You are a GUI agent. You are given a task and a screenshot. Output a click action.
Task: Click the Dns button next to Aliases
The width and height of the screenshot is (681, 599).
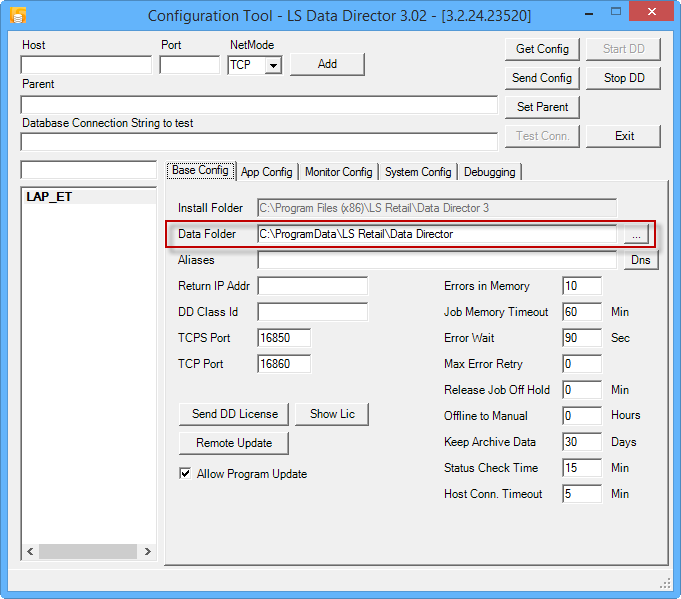click(x=641, y=260)
